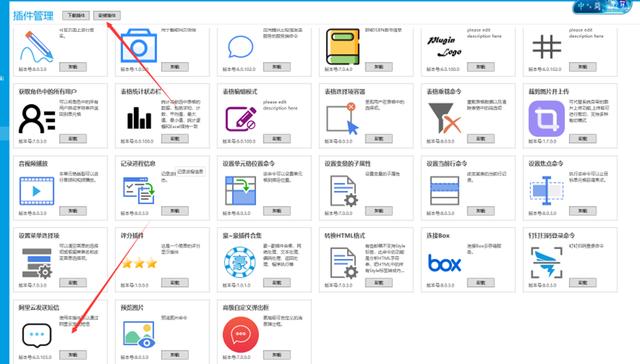This screenshot has height=364, width=640.
Task: Uninstall the star rating plugin
Action: [x=175, y=283]
